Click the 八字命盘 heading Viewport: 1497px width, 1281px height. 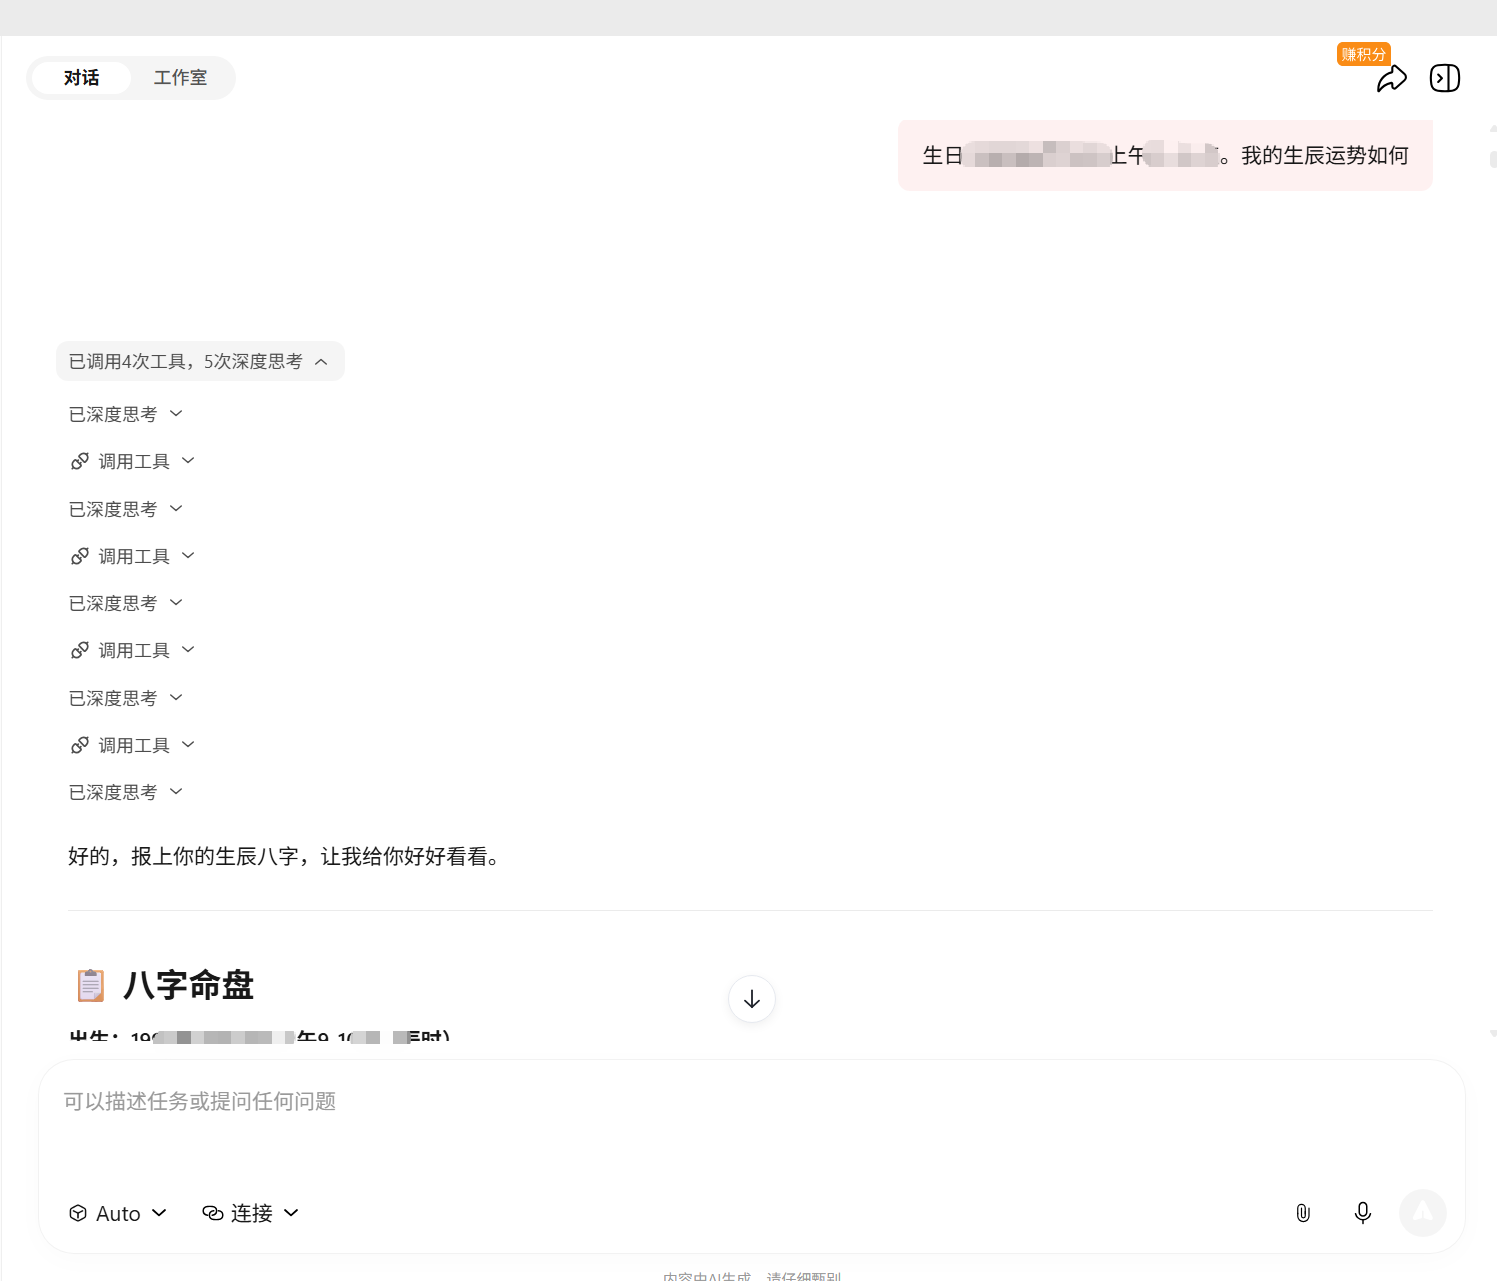188,985
